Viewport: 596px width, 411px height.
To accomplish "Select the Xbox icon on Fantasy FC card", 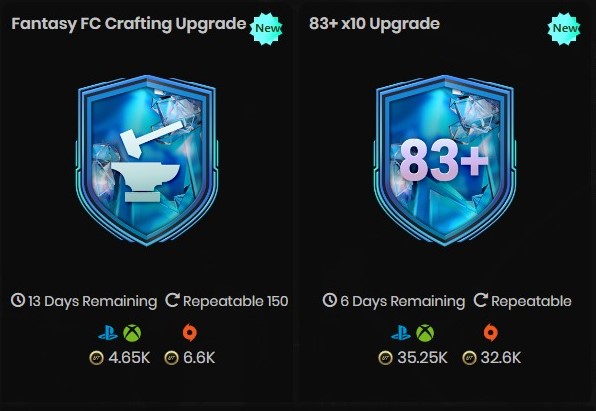I will [x=132, y=333].
